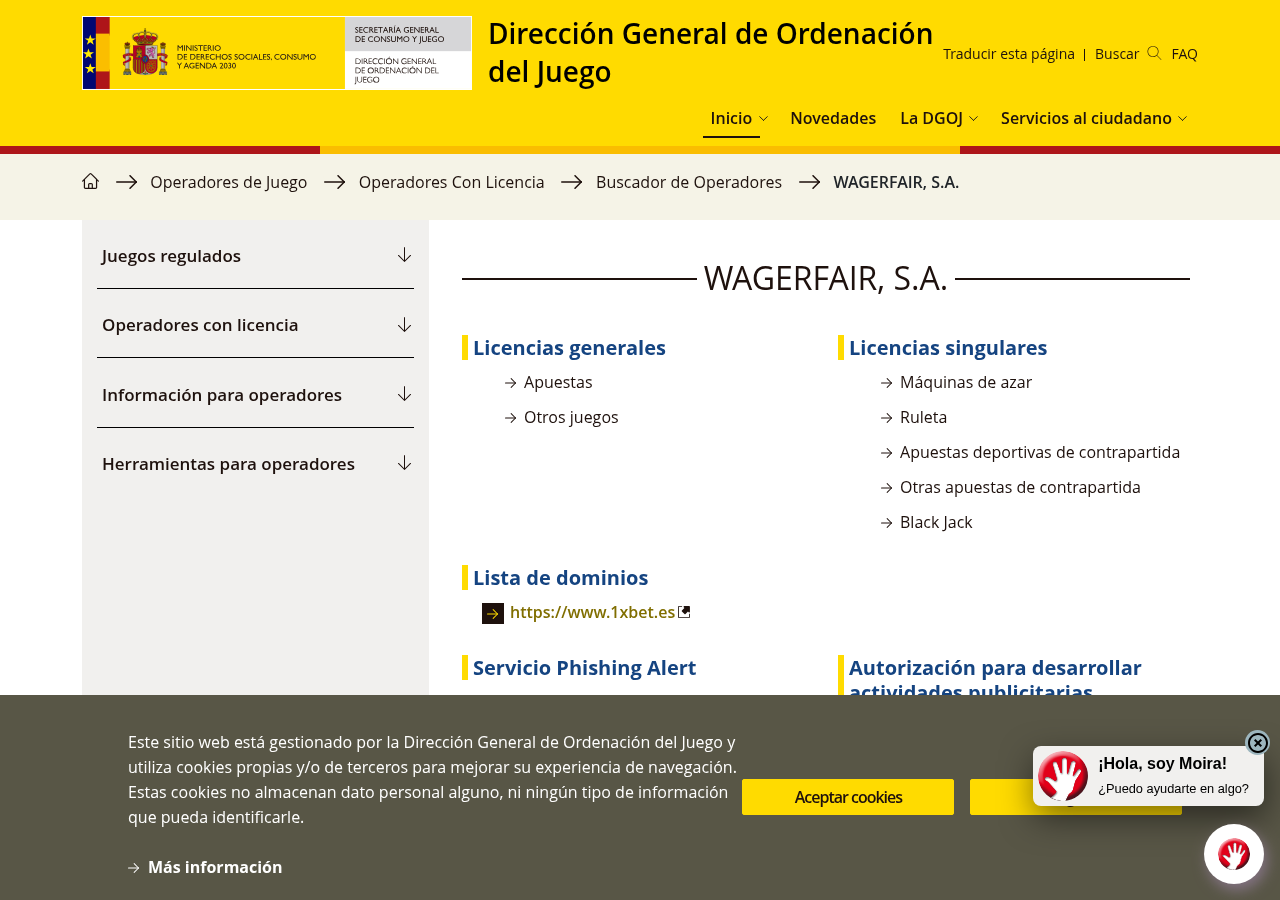Click ¡Hola, soy Moira! chat message
The height and width of the screenshot is (900, 1280).
pos(1162,764)
